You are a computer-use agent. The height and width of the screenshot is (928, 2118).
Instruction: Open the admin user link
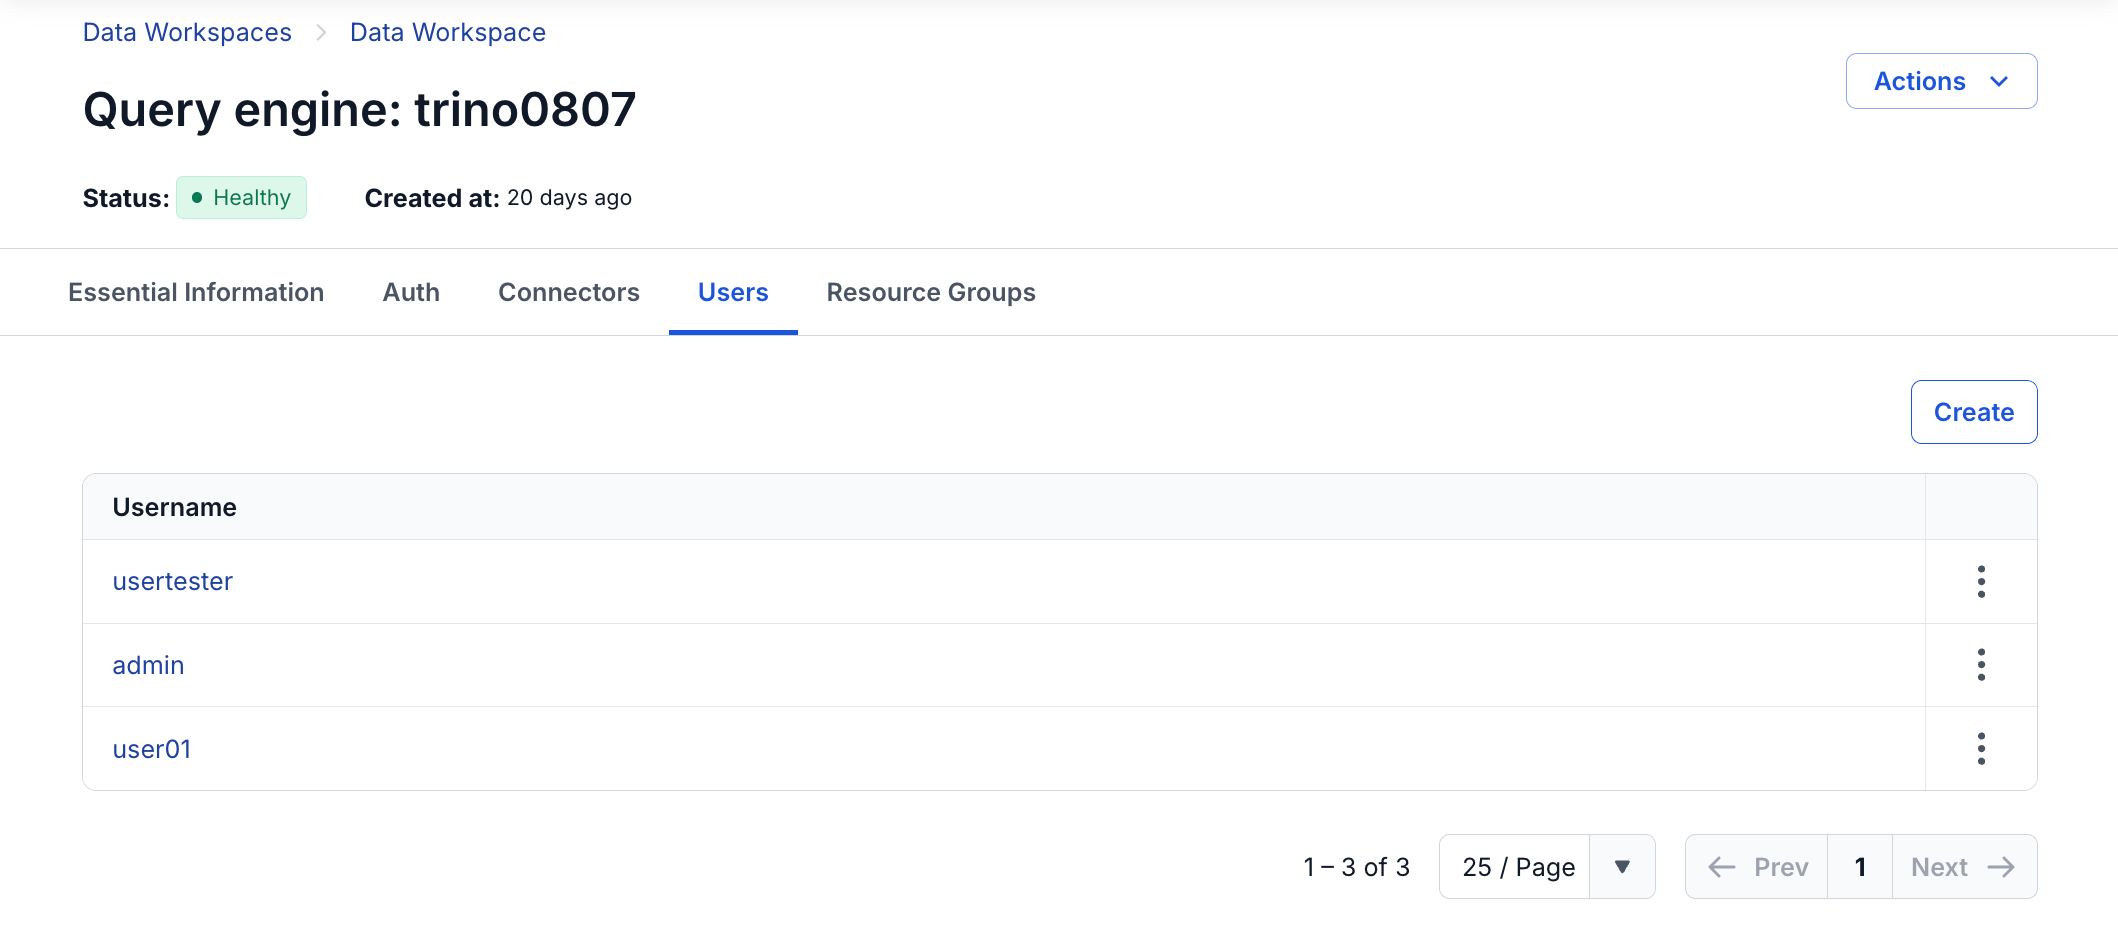(148, 665)
